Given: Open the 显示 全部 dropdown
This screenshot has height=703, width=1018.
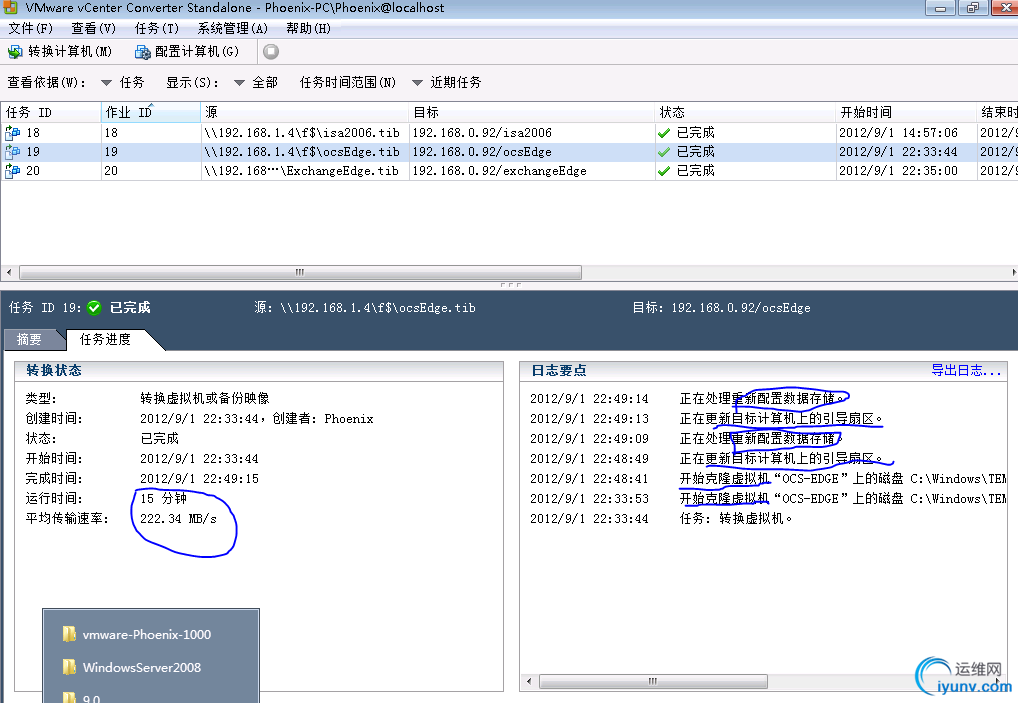Looking at the screenshot, I should pyautogui.click(x=255, y=82).
